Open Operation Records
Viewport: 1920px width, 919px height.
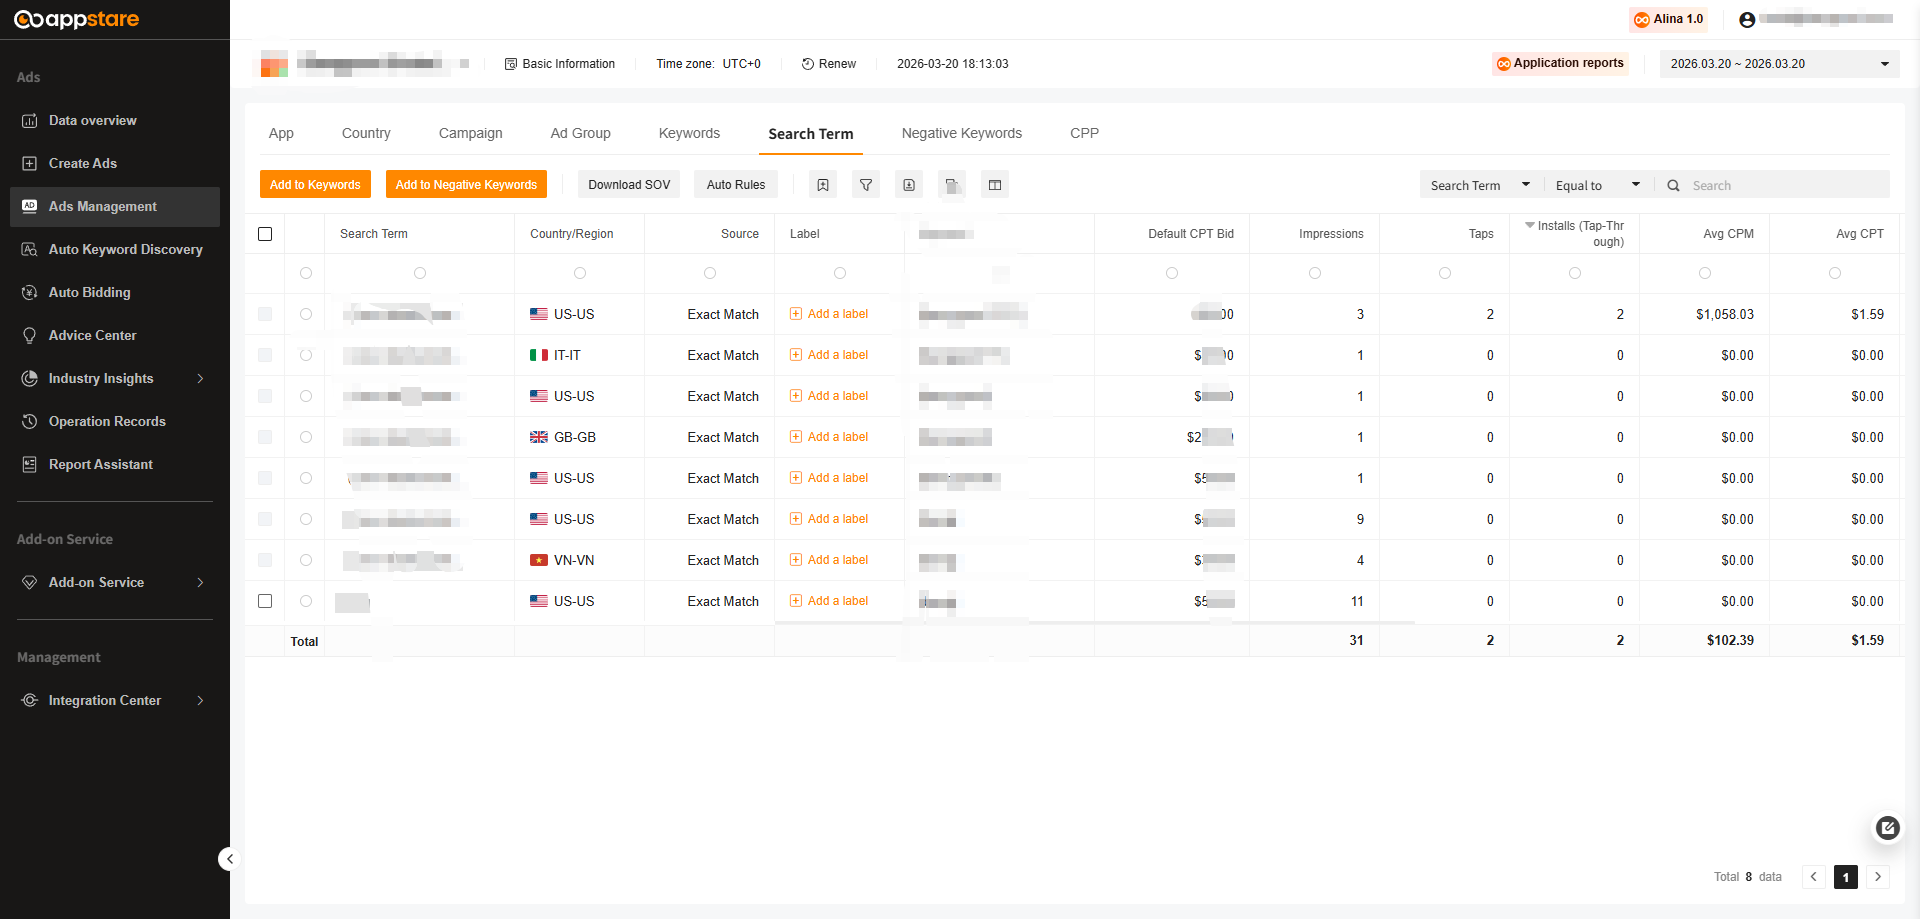click(x=107, y=421)
